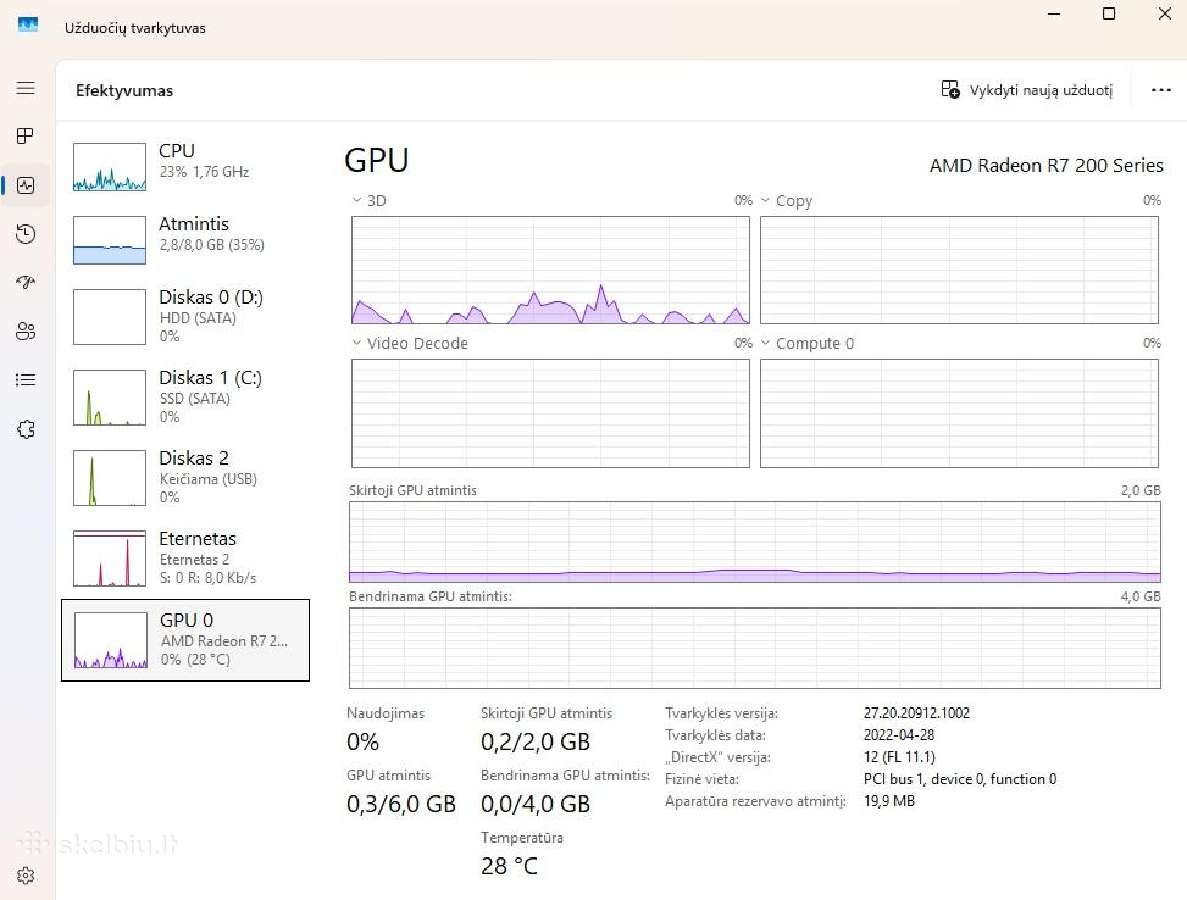
Task: Select the Eternetas network item
Action: 185,559
